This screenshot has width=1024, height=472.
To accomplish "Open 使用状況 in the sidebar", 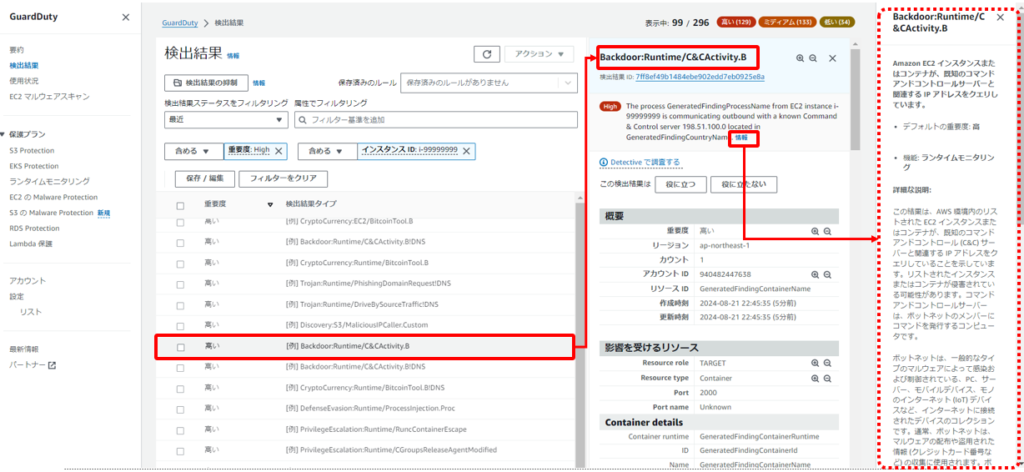I will (x=24, y=81).
